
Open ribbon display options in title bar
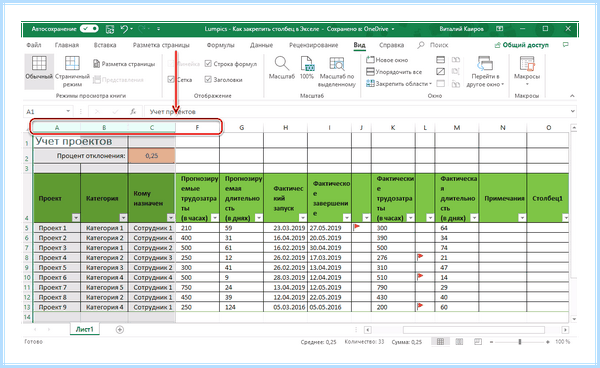[499, 29]
